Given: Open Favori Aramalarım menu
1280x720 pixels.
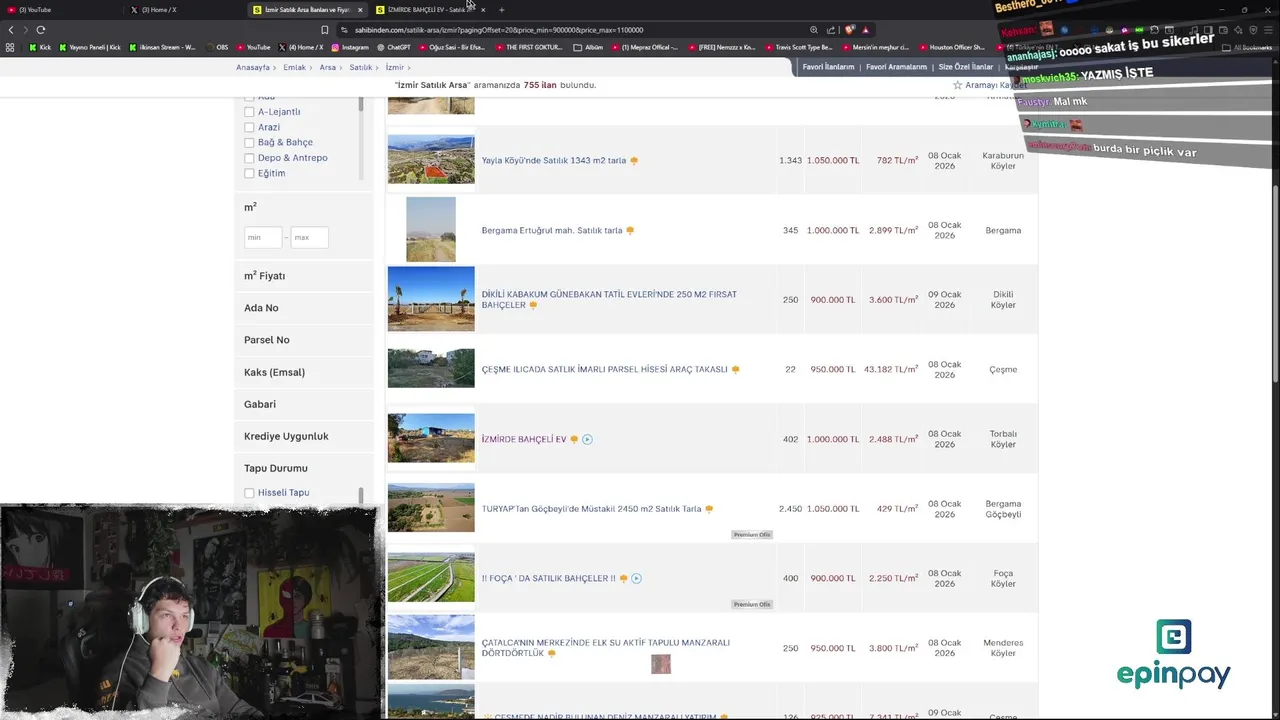Looking at the screenshot, I should tap(896, 67).
